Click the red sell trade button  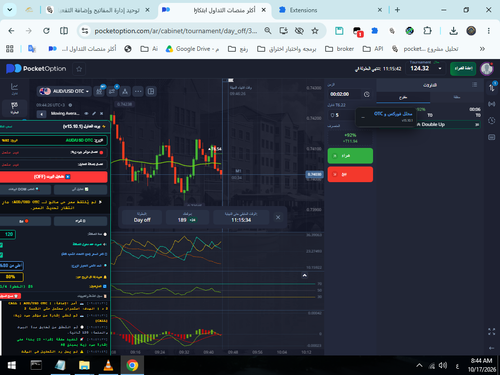pyautogui.click(x=350, y=174)
